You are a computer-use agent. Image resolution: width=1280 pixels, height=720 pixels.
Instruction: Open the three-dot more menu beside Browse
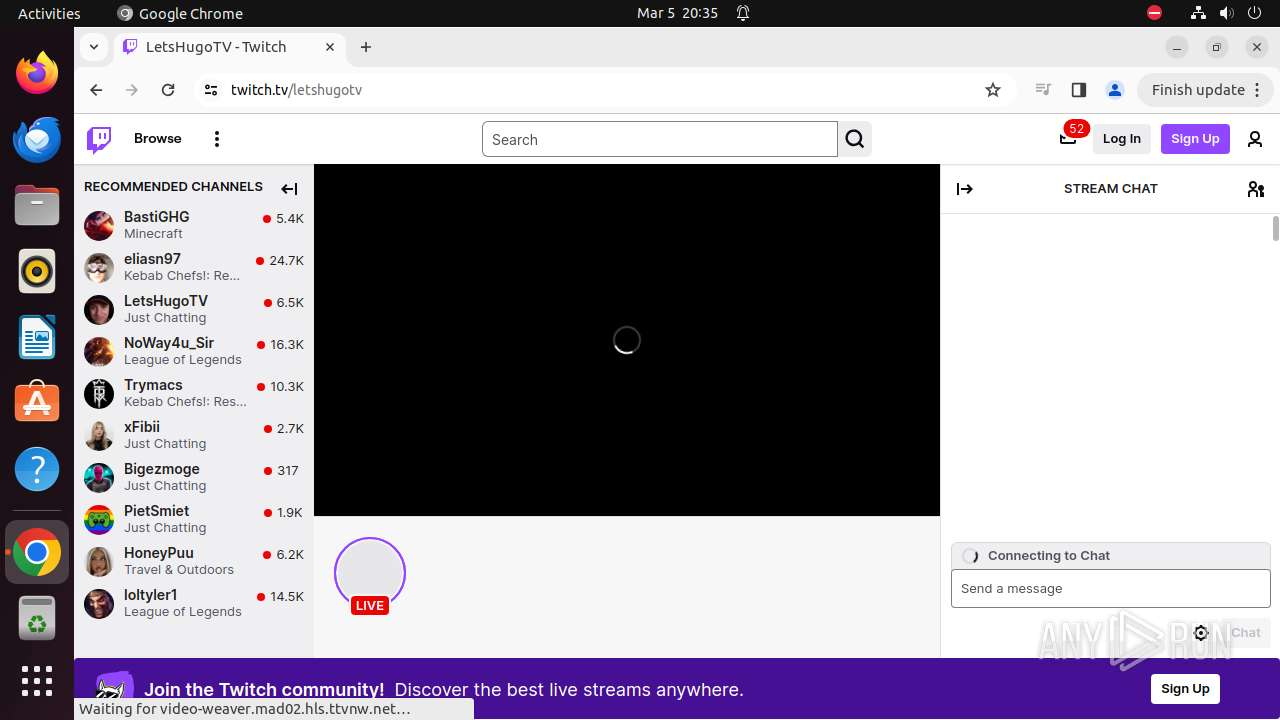[x=217, y=139]
